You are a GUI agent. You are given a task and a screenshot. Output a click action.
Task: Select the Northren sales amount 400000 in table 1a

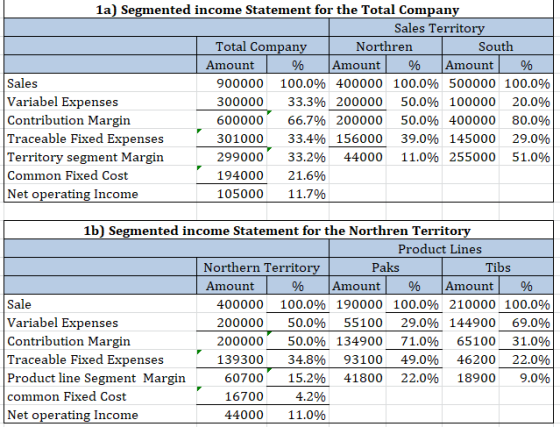pyautogui.click(x=358, y=83)
